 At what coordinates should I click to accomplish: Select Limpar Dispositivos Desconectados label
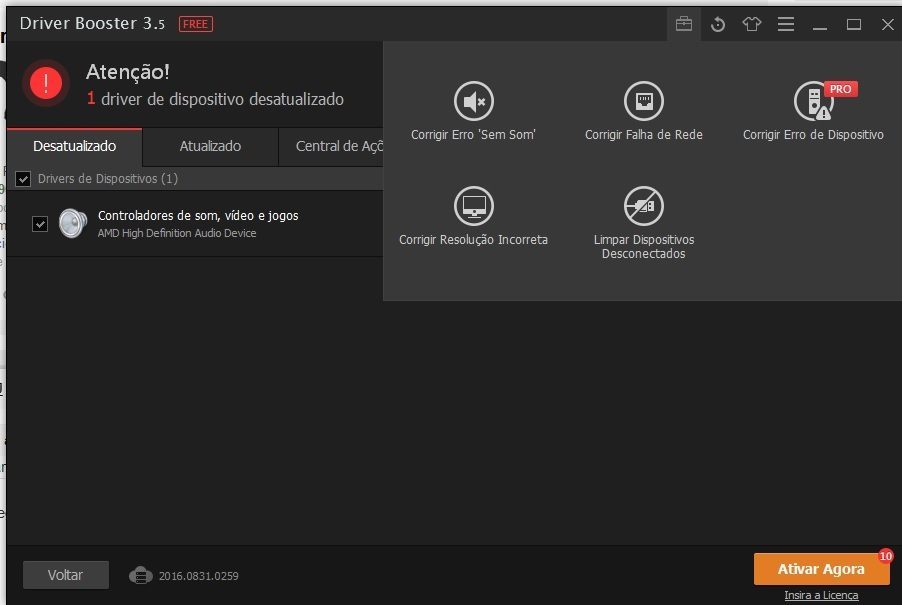pyautogui.click(x=644, y=247)
